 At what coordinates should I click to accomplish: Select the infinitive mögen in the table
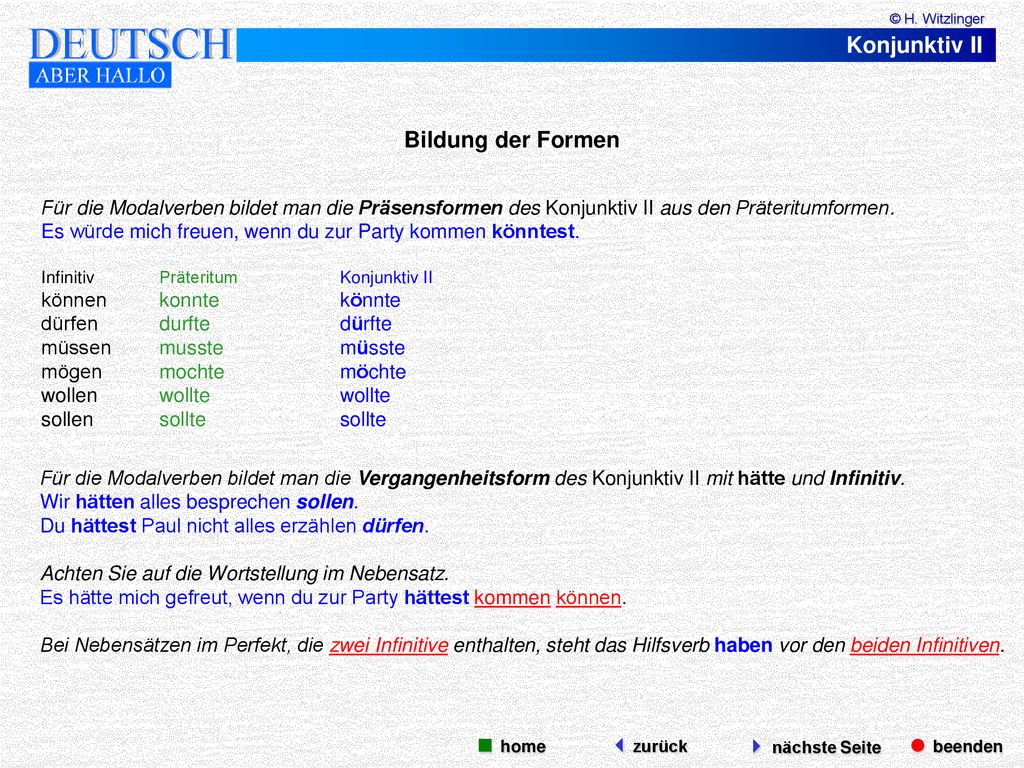click(71, 372)
